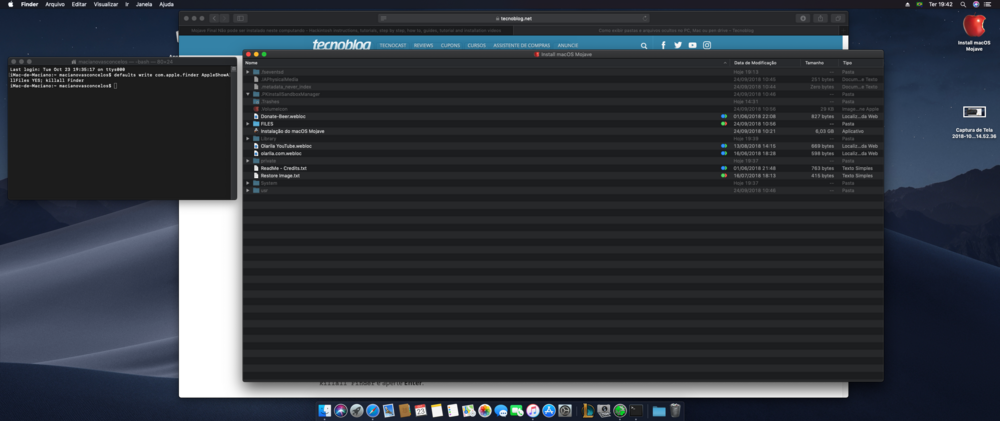Open Safari from the Dock
Viewport: 1000px width, 421px height.
coord(372,410)
